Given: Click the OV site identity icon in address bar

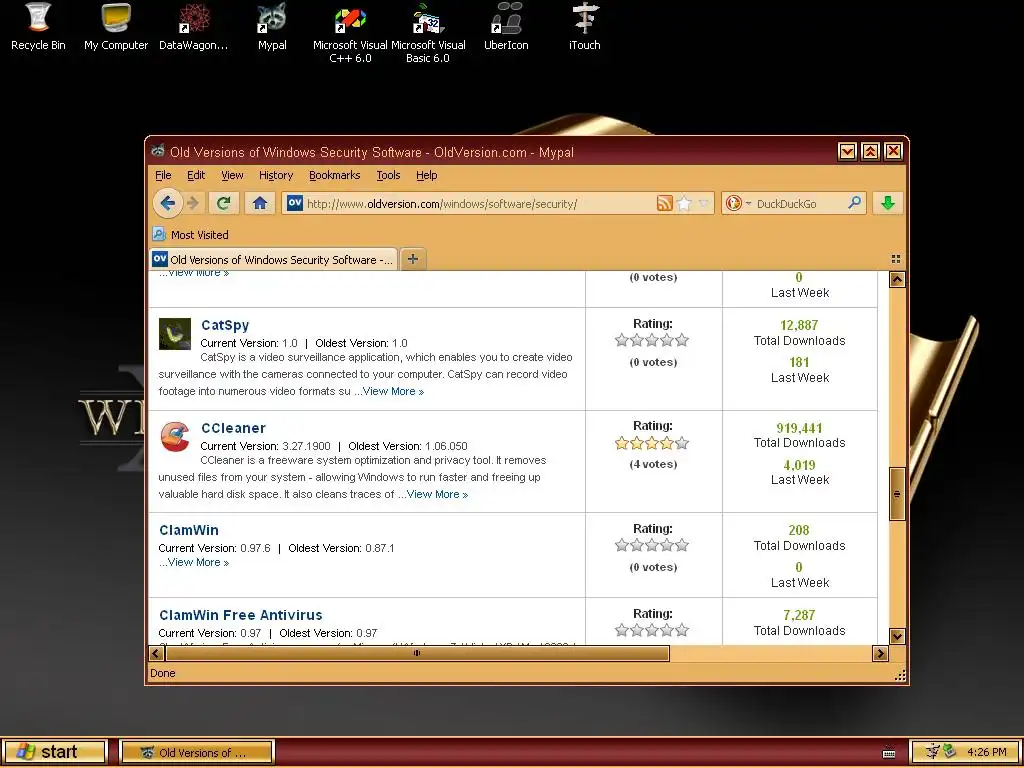Looking at the screenshot, I should (295, 203).
